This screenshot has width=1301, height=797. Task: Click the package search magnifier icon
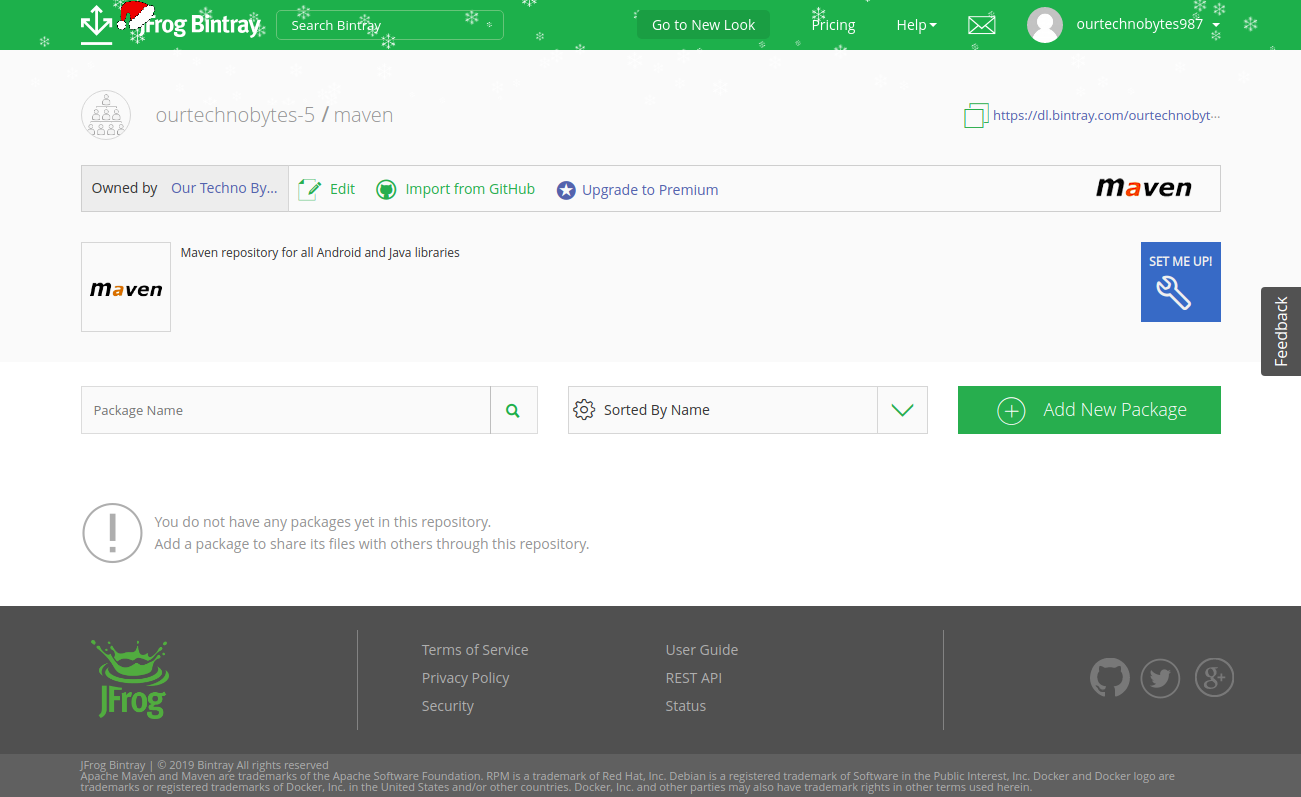point(513,410)
